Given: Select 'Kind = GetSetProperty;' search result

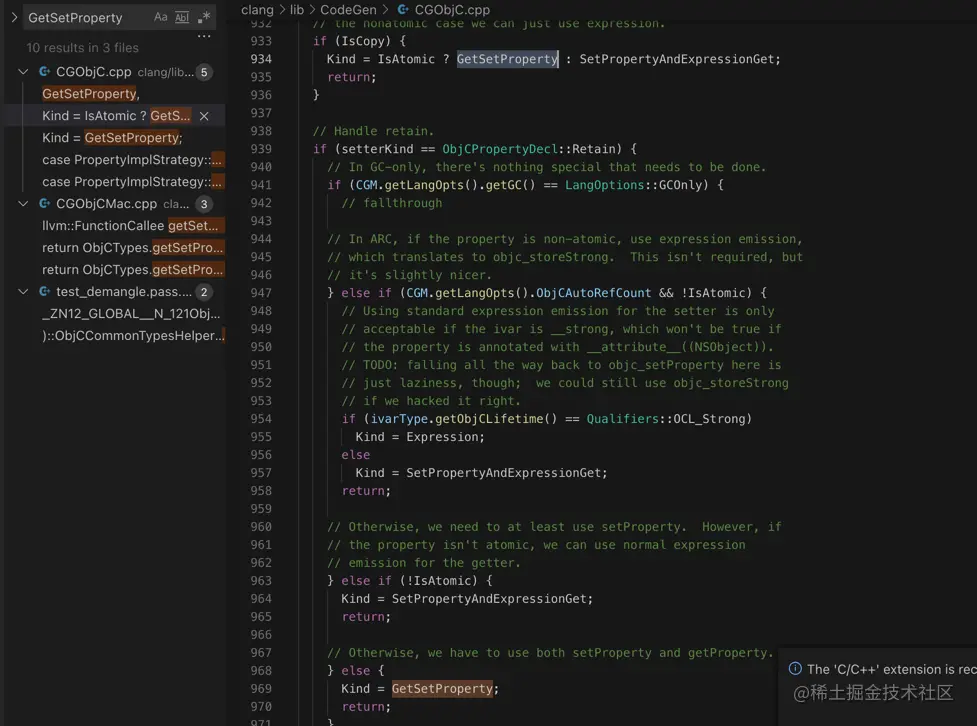Looking at the screenshot, I should click(x=115, y=138).
